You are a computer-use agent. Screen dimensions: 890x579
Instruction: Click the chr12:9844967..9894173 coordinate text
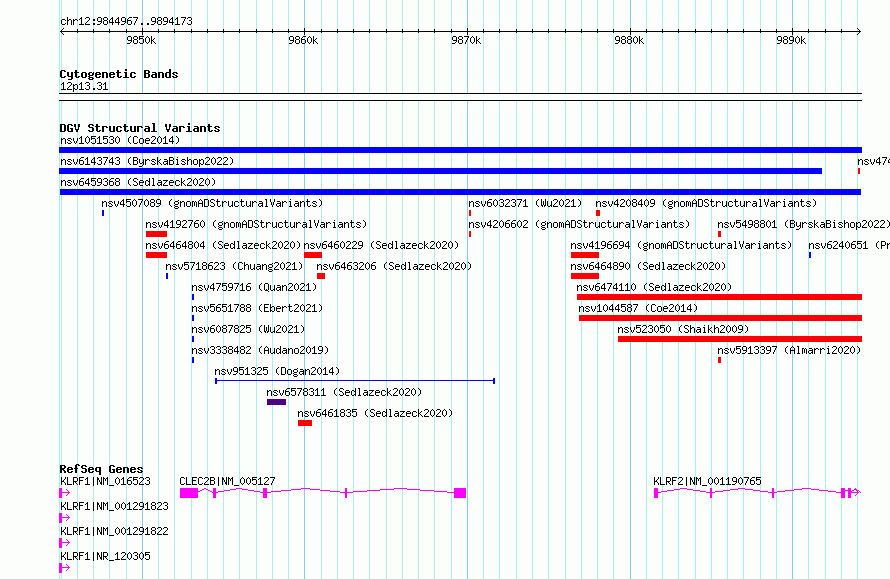(x=126, y=22)
